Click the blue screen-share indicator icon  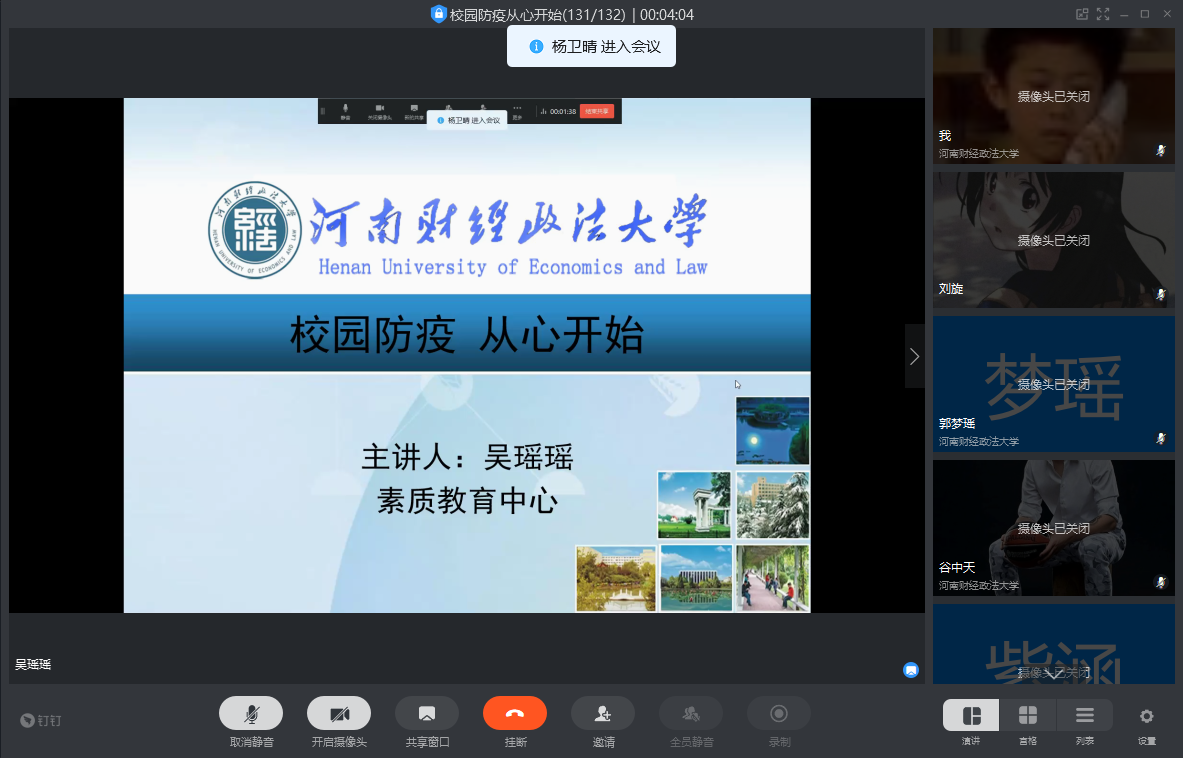pyautogui.click(x=911, y=670)
